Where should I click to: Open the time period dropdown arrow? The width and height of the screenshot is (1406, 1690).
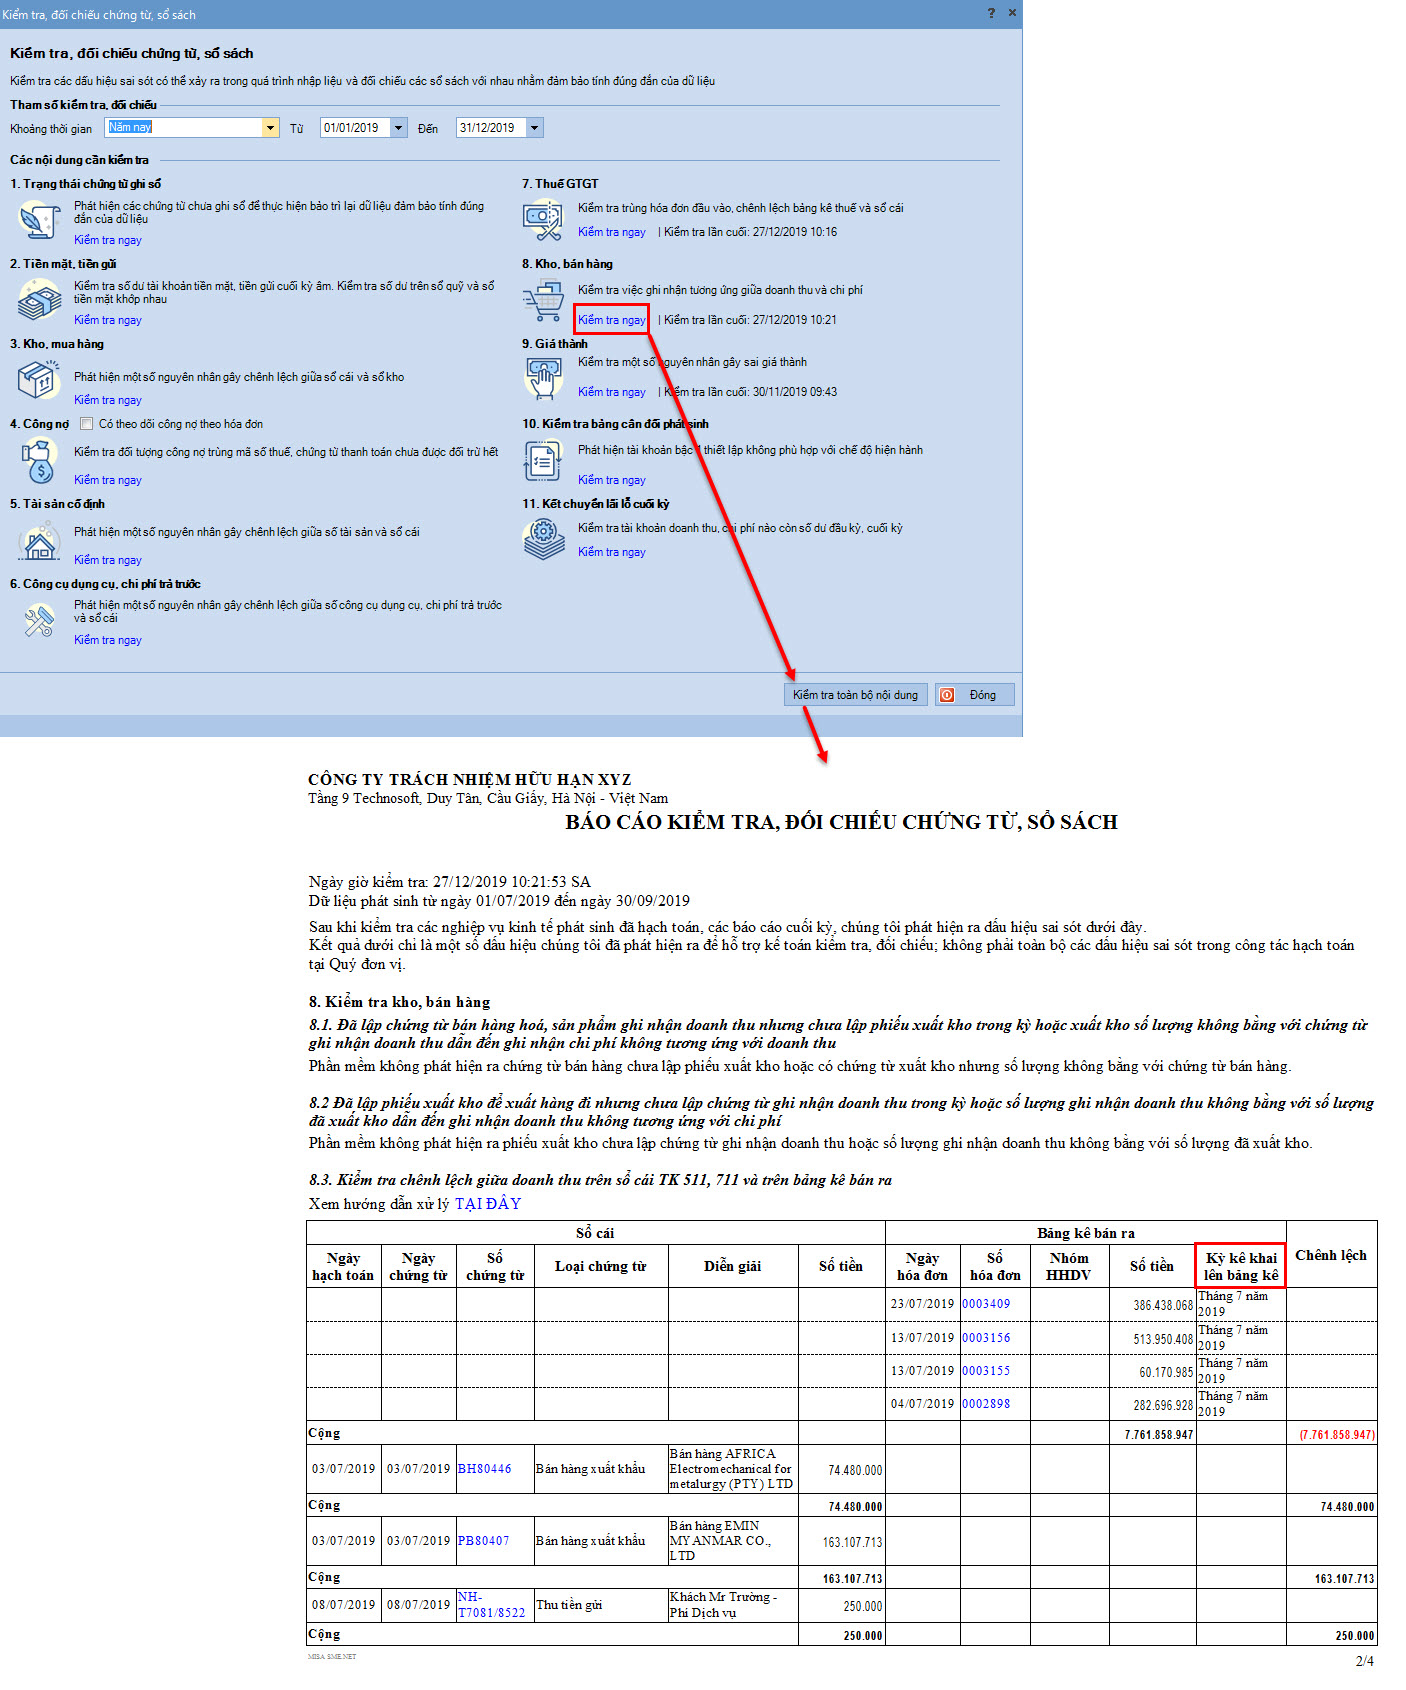point(270,128)
